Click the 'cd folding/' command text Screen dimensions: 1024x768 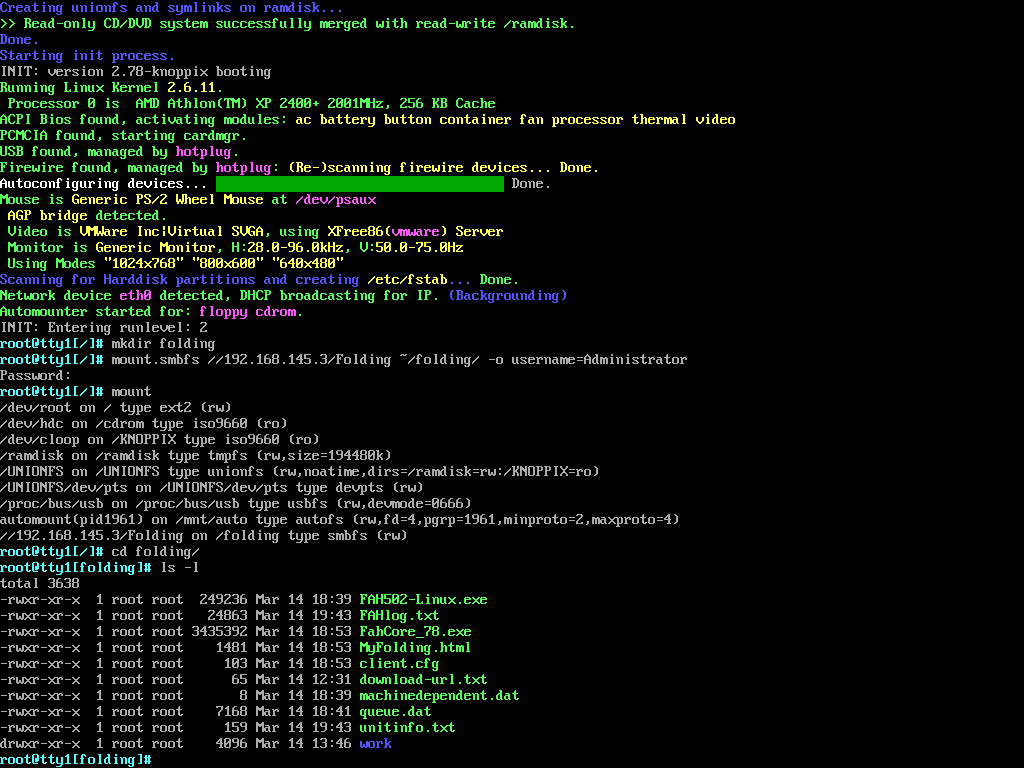click(155, 552)
